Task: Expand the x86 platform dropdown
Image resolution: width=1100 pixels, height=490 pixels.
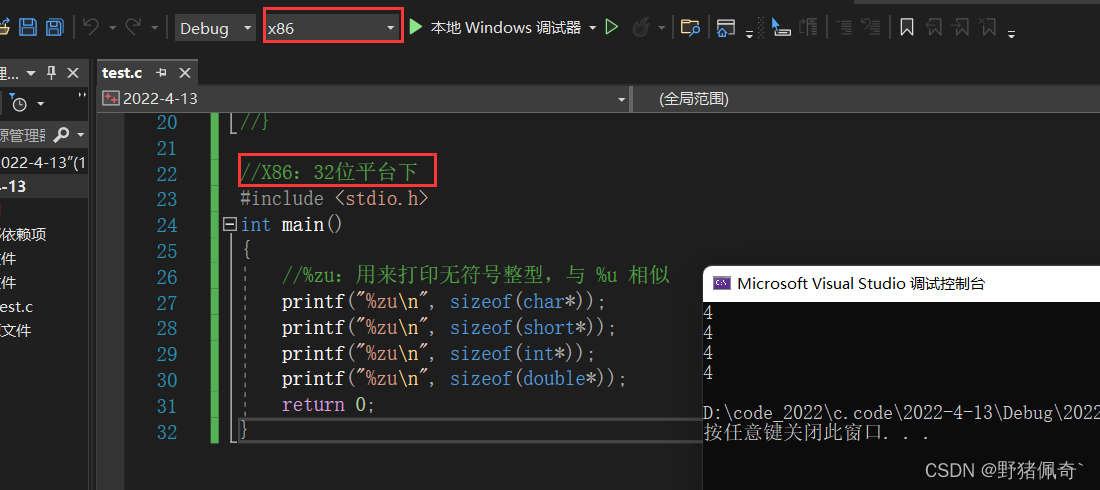Action: pos(390,28)
